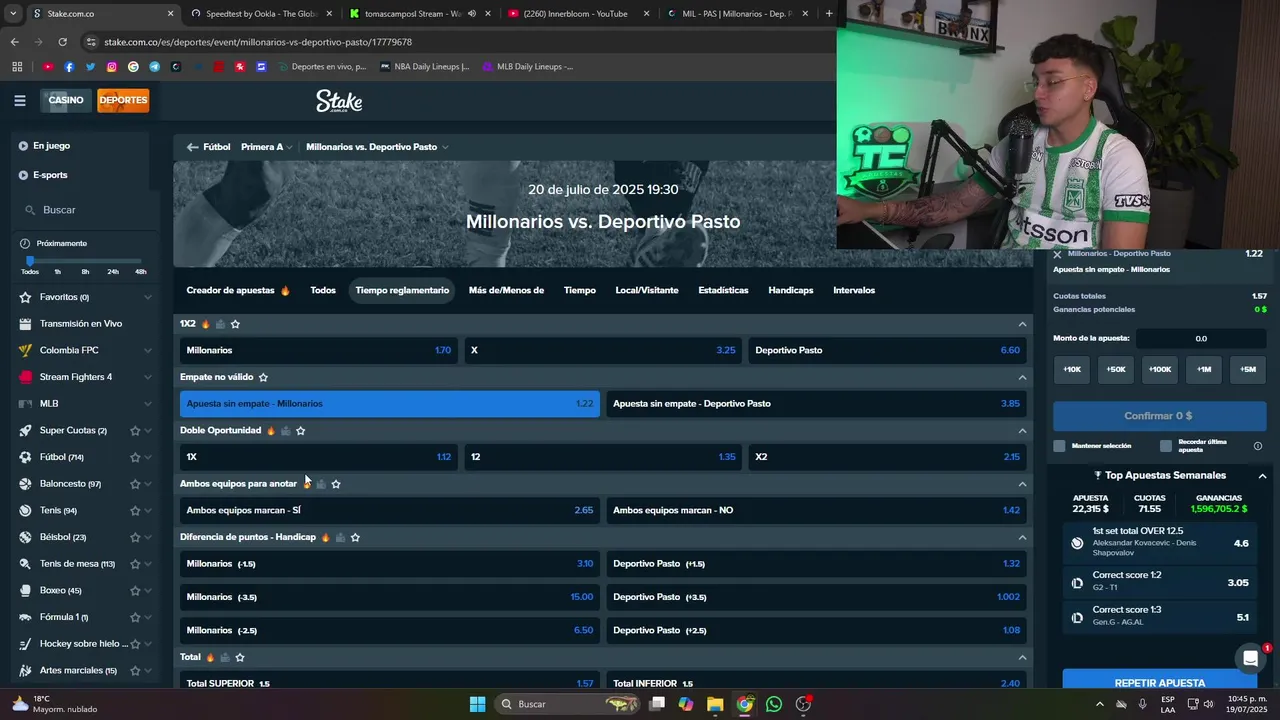Select the Deportivo Pasto 6.60 odds
Screen dimensions: 1280x720
point(887,350)
